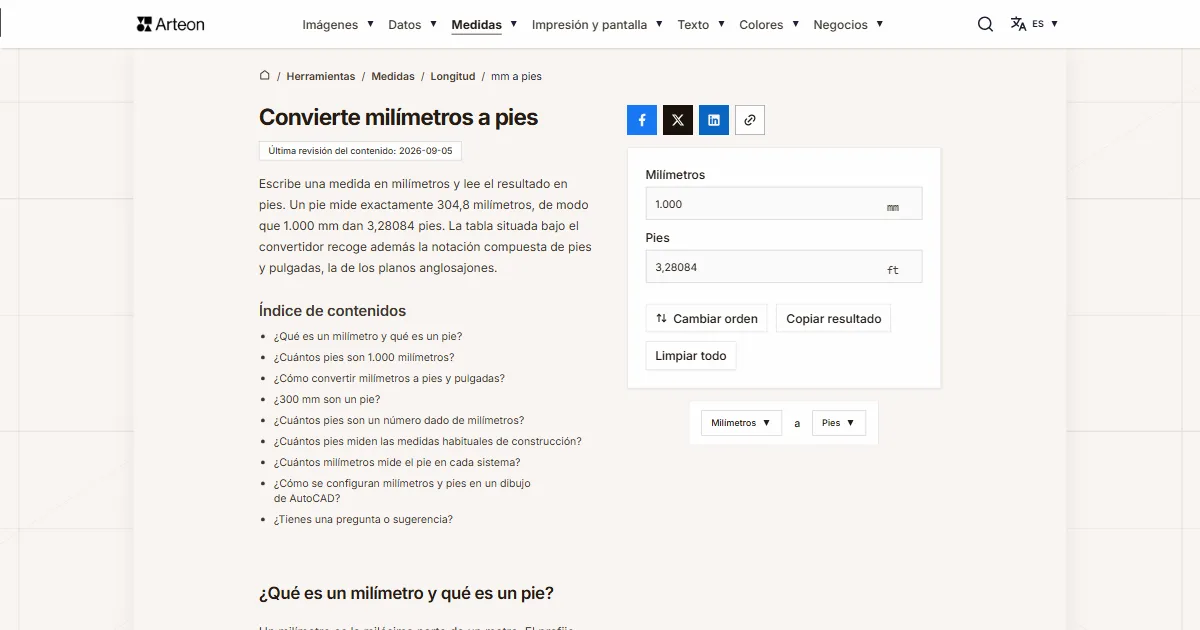Expand the Negocios menu
This screenshot has height=630, width=1200.
(848, 24)
